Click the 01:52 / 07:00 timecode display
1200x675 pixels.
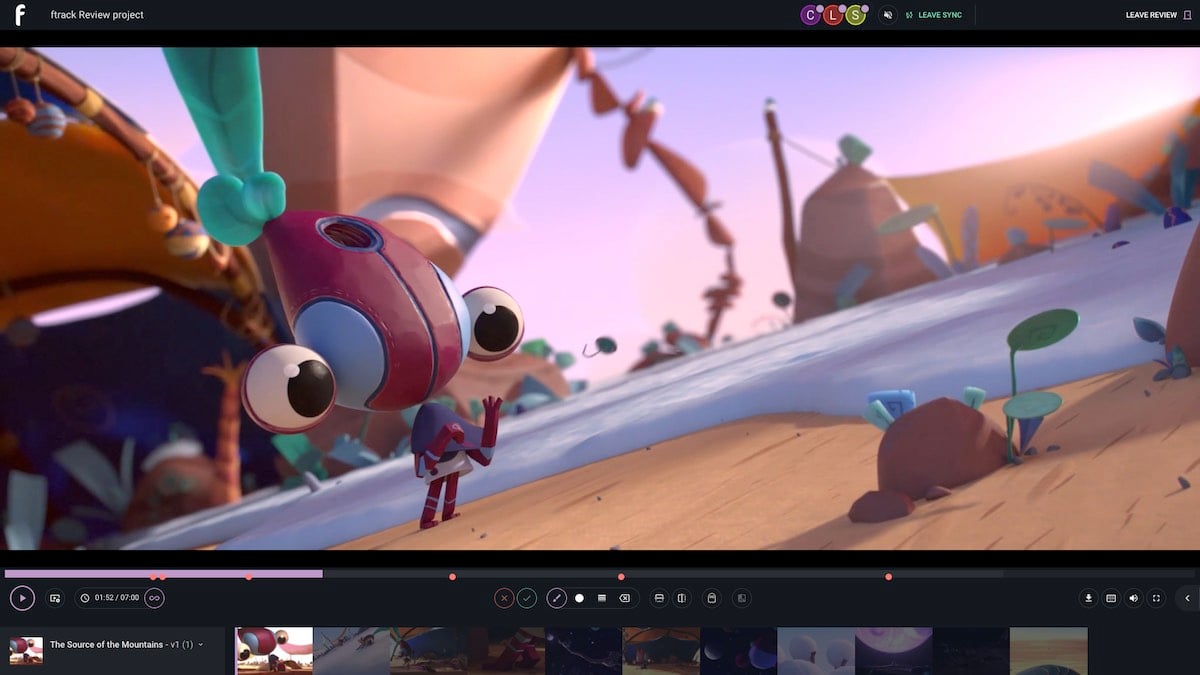(109, 598)
